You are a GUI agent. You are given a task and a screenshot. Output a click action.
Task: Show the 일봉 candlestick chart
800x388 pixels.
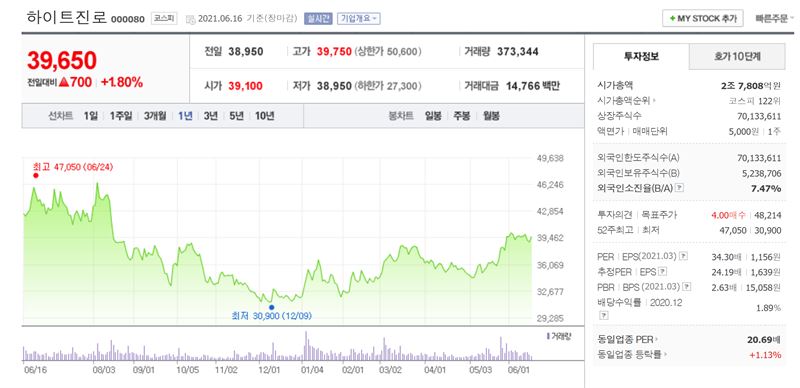[x=433, y=116]
